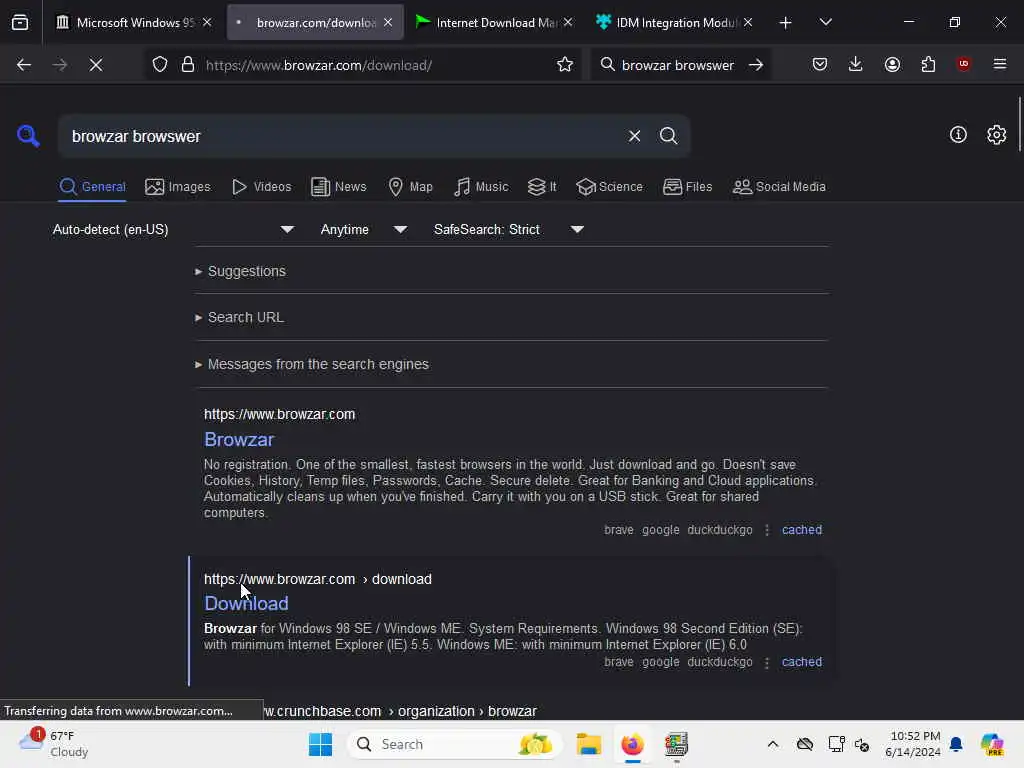Open engine options dots for Download result
1024x768 pixels.
point(767,662)
